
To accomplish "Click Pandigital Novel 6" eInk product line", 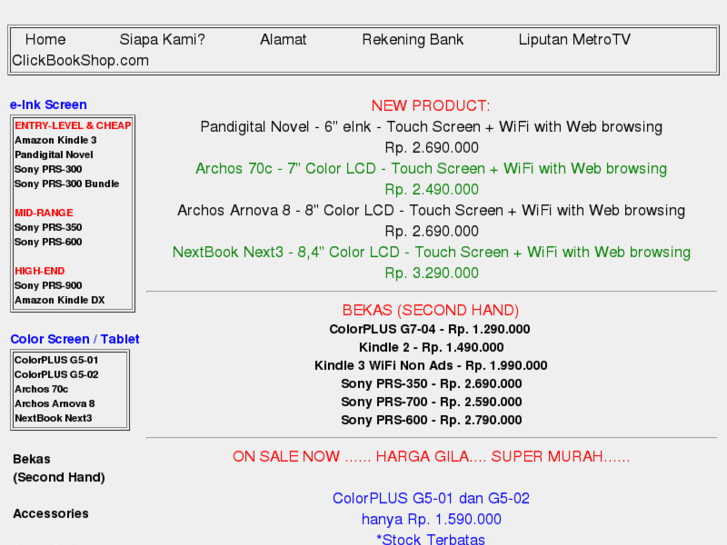I will point(431,127).
